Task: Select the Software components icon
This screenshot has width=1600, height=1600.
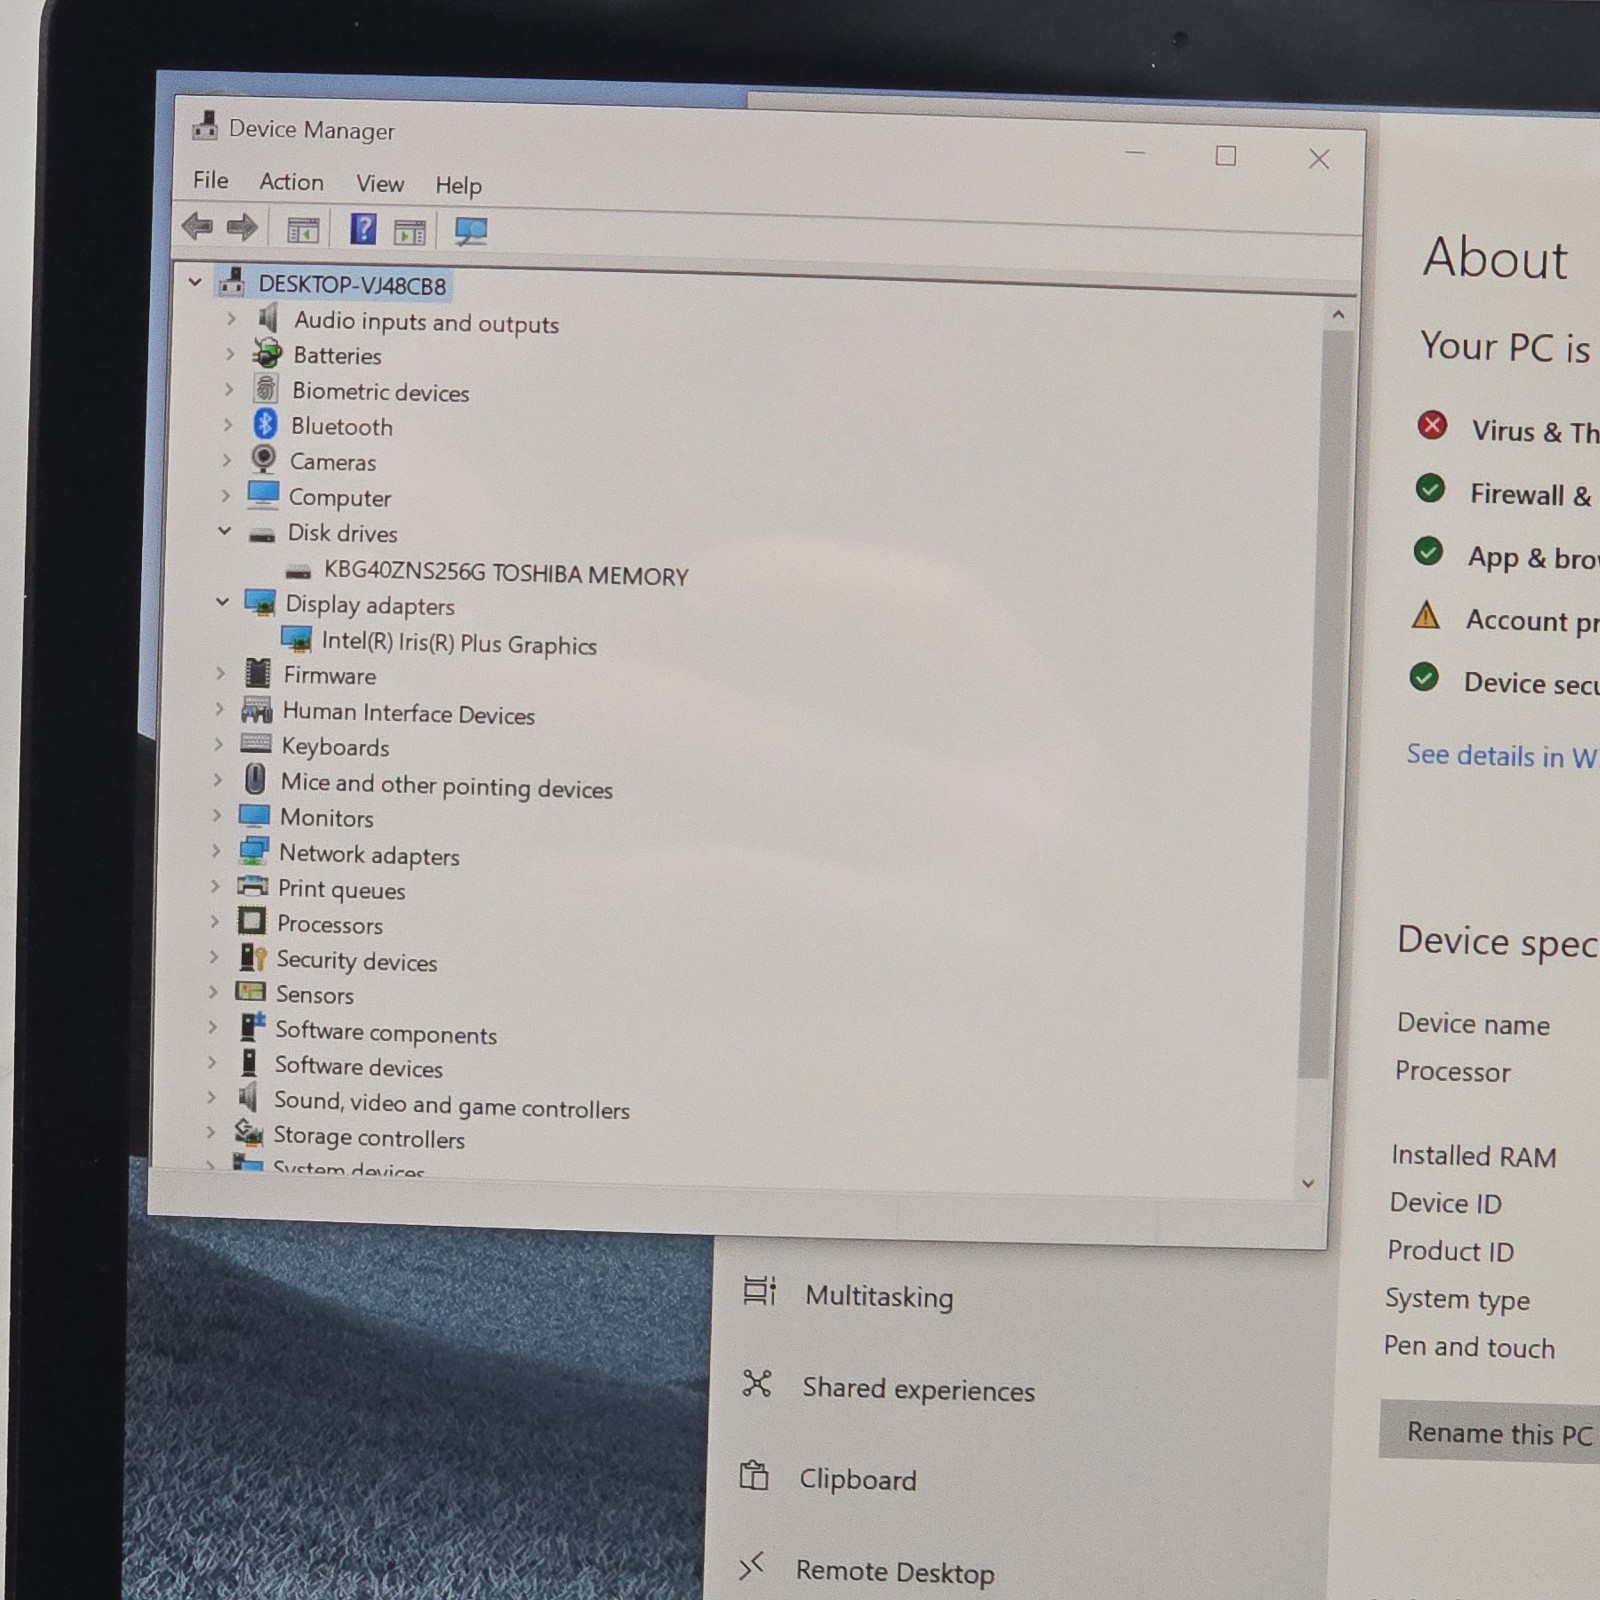Action: coord(251,1027)
